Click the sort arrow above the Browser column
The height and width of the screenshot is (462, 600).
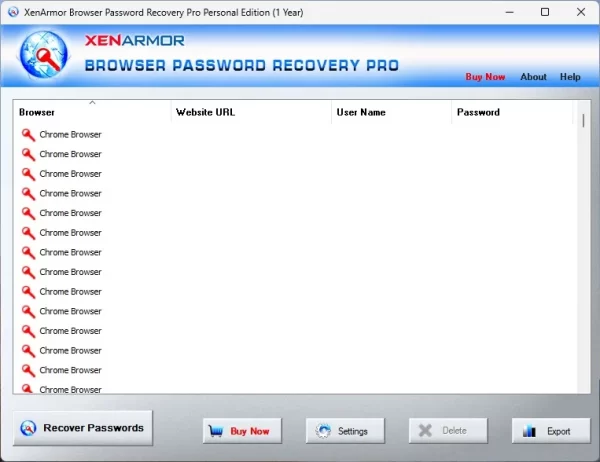(92, 103)
